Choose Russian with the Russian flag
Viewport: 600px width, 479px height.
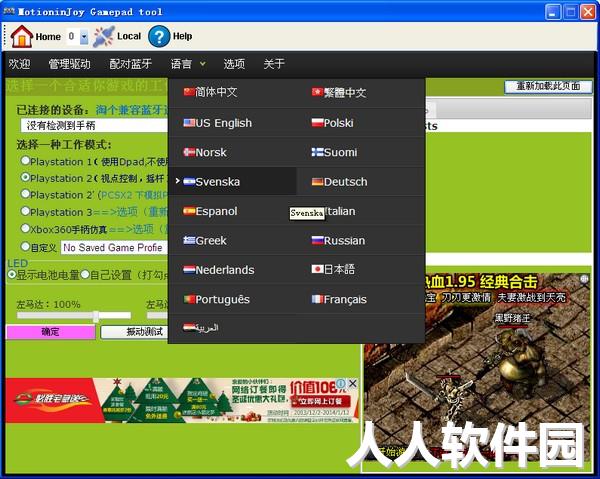361,240
